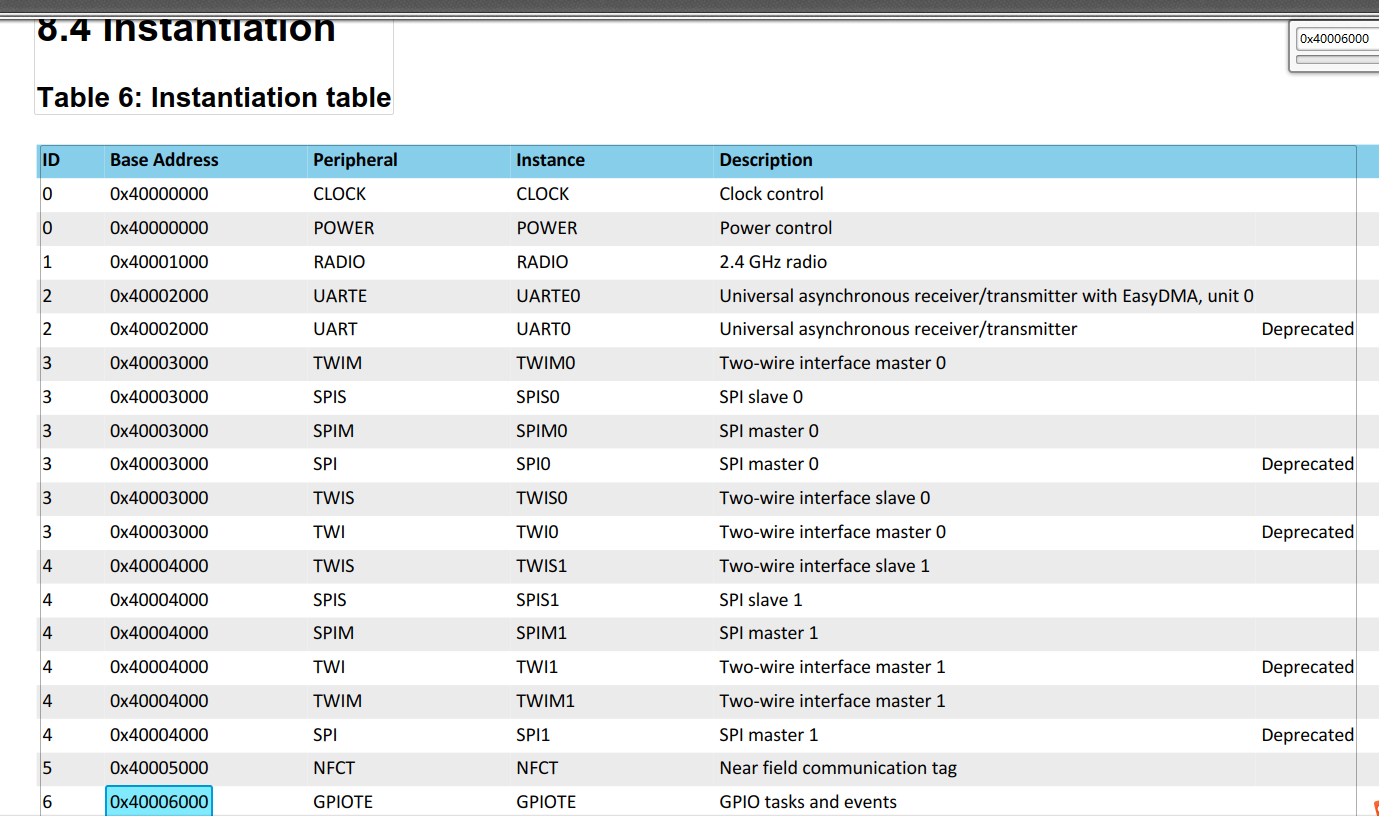This screenshot has height=816, width=1379.
Task: Click the 2.4 GHz radio description text
Action: (x=770, y=261)
